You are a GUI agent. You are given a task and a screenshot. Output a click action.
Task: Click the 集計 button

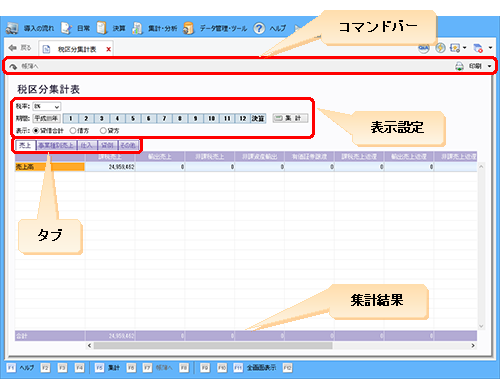[x=290, y=118]
